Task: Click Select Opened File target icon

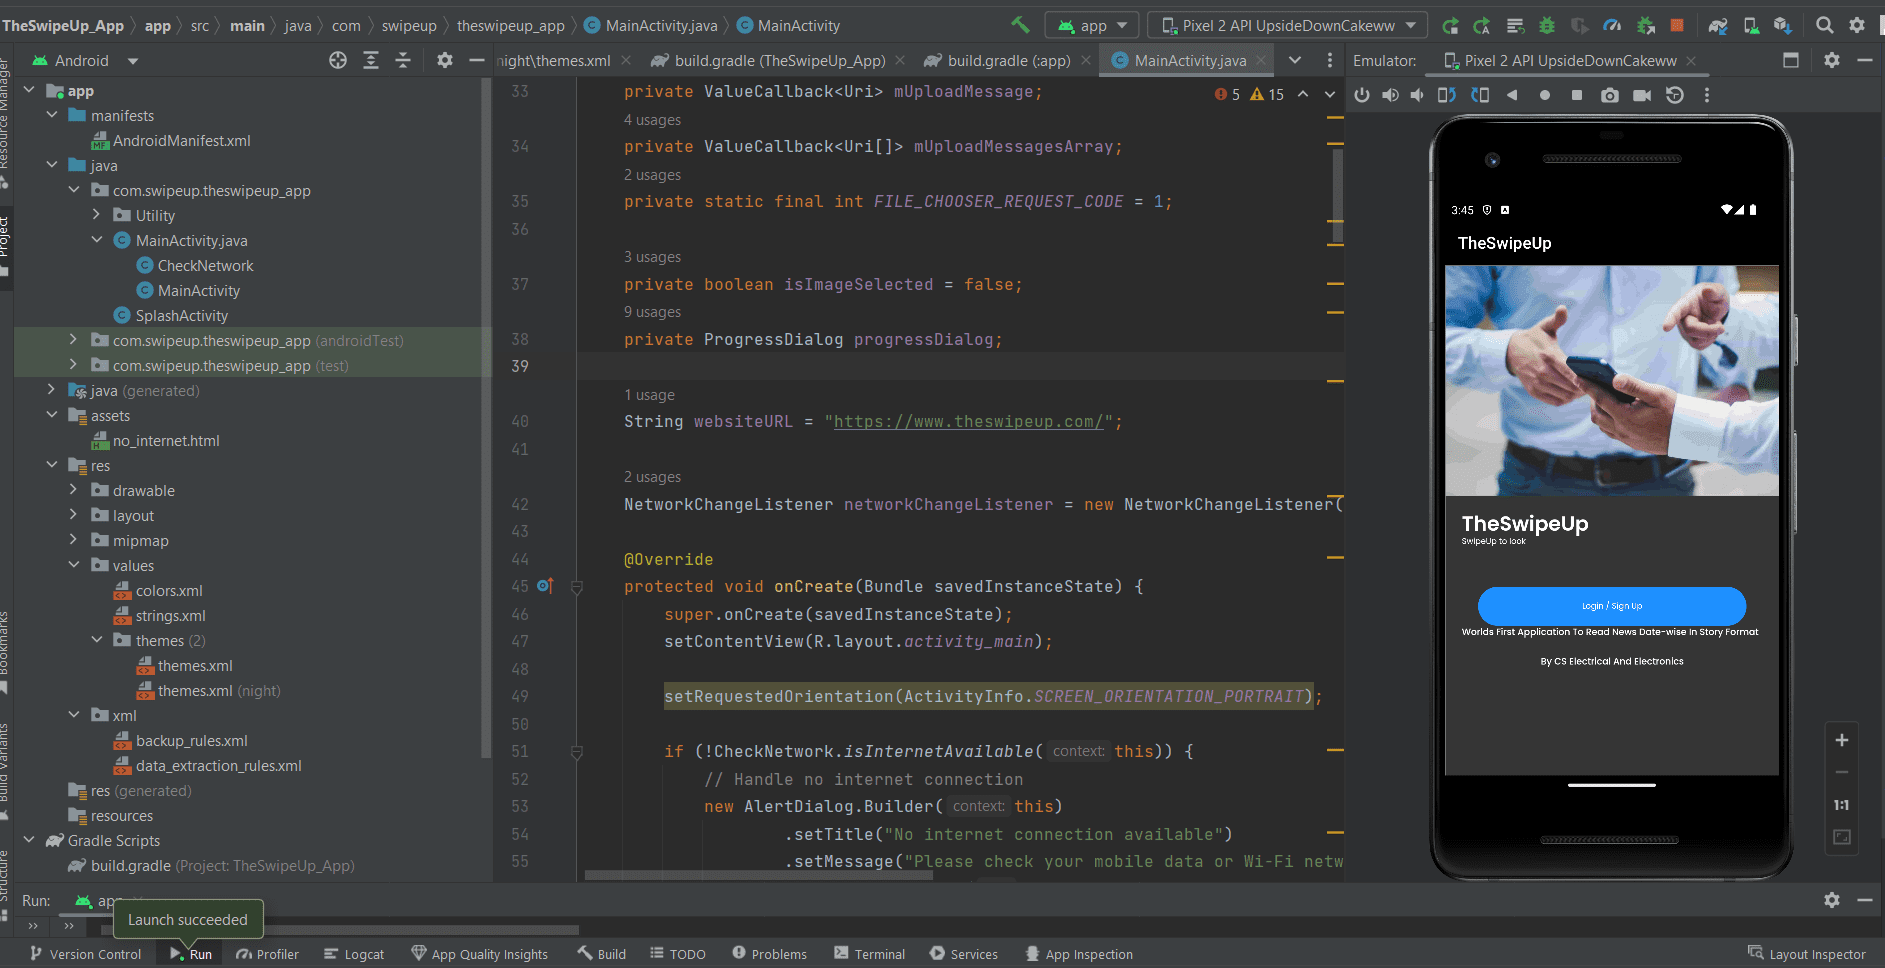Action: coord(338,61)
